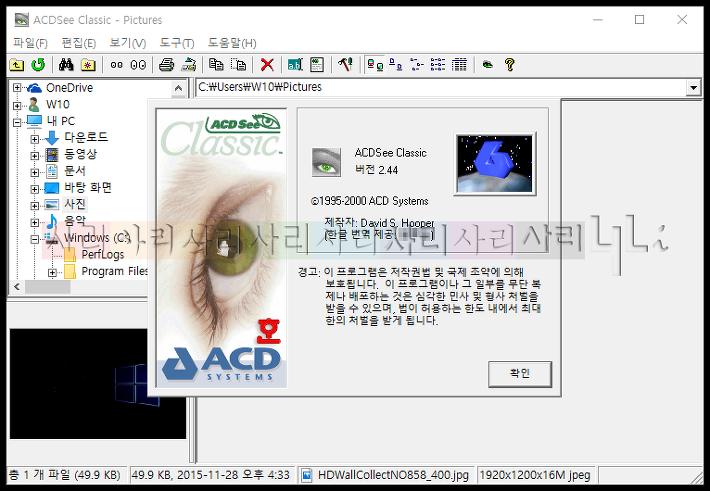Switch to thumbnails grid view icon
The height and width of the screenshot is (491, 710).
point(459,65)
